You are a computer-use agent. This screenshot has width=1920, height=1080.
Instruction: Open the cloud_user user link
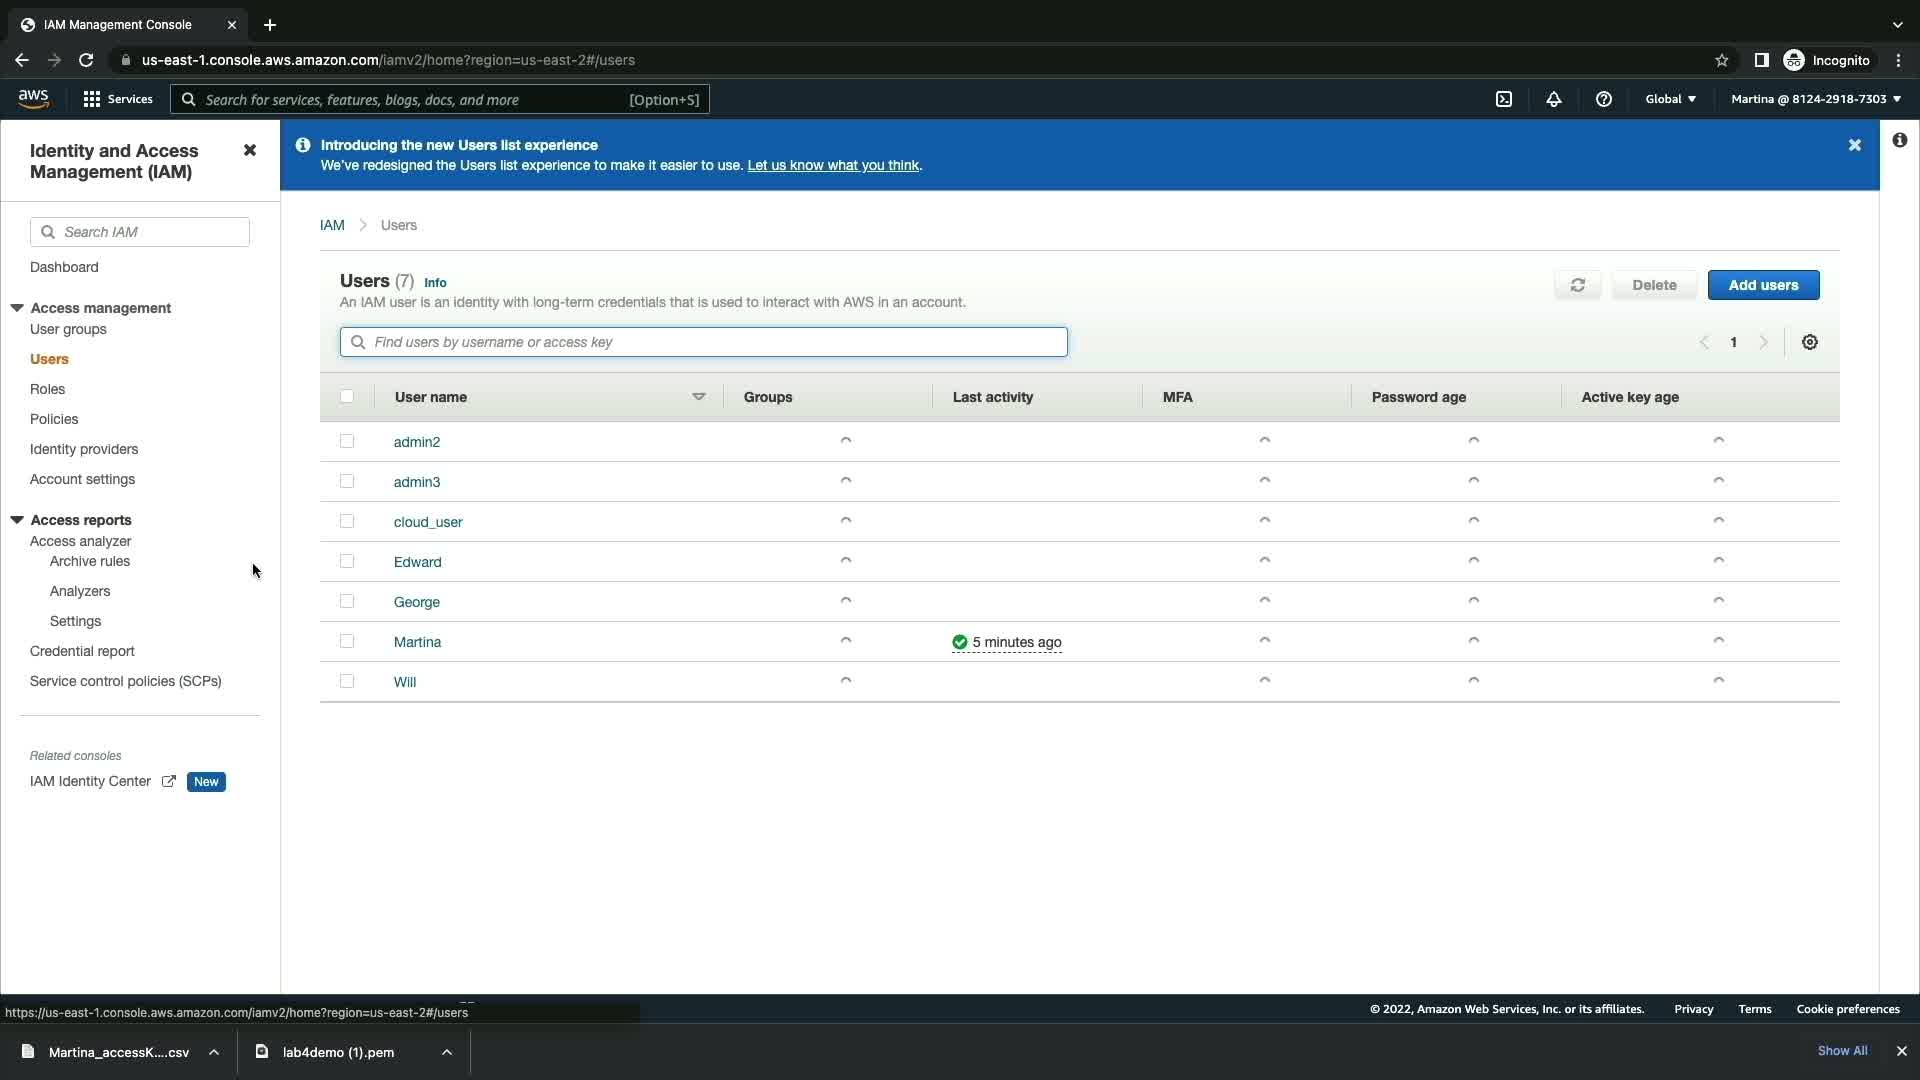coord(428,522)
